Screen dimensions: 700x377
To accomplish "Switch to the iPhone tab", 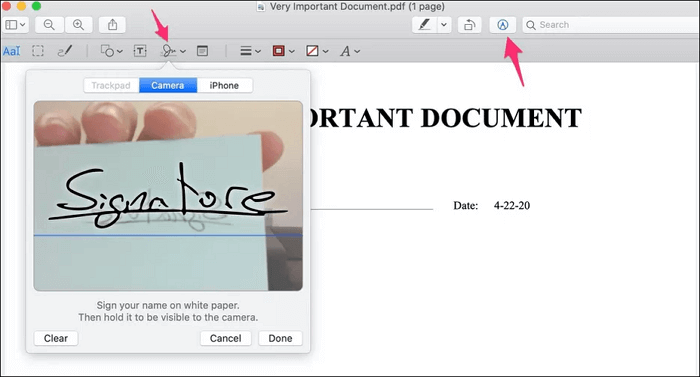I will pos(225,85).
